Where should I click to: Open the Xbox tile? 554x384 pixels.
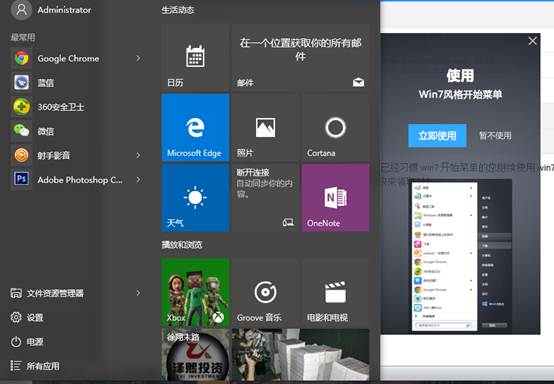coord(195,293)
